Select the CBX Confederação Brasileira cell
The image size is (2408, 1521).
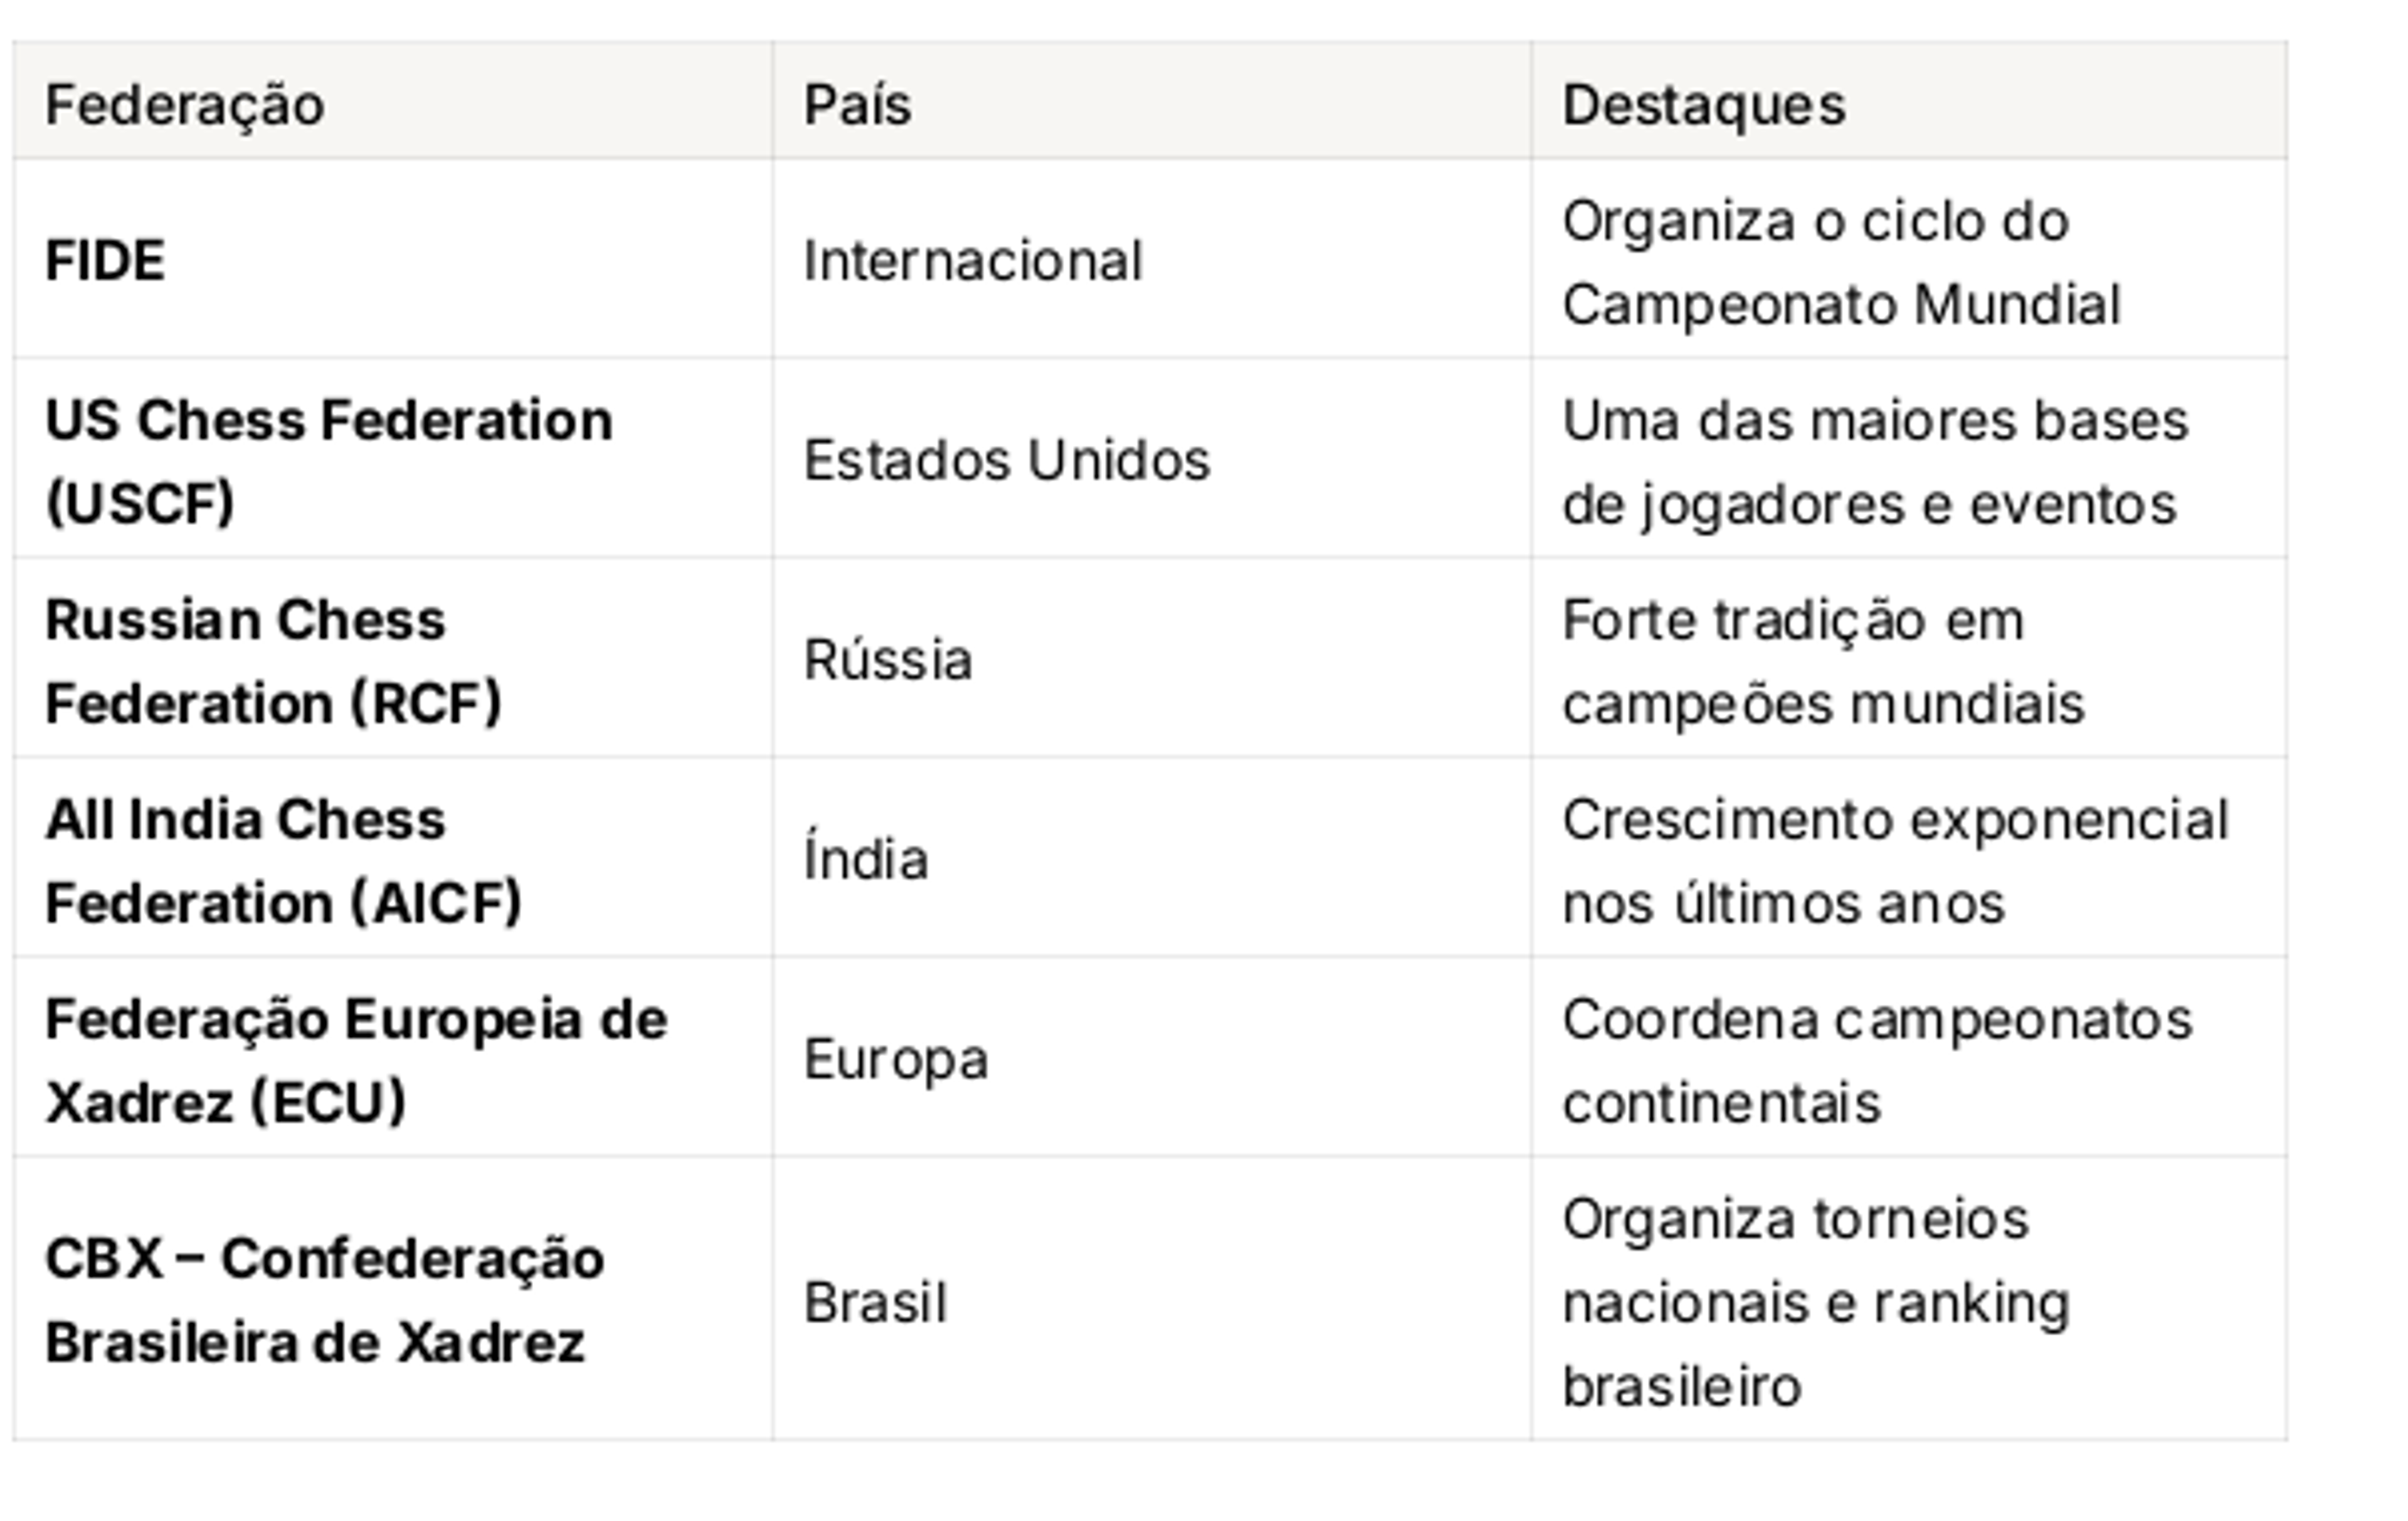[393, 1299]
